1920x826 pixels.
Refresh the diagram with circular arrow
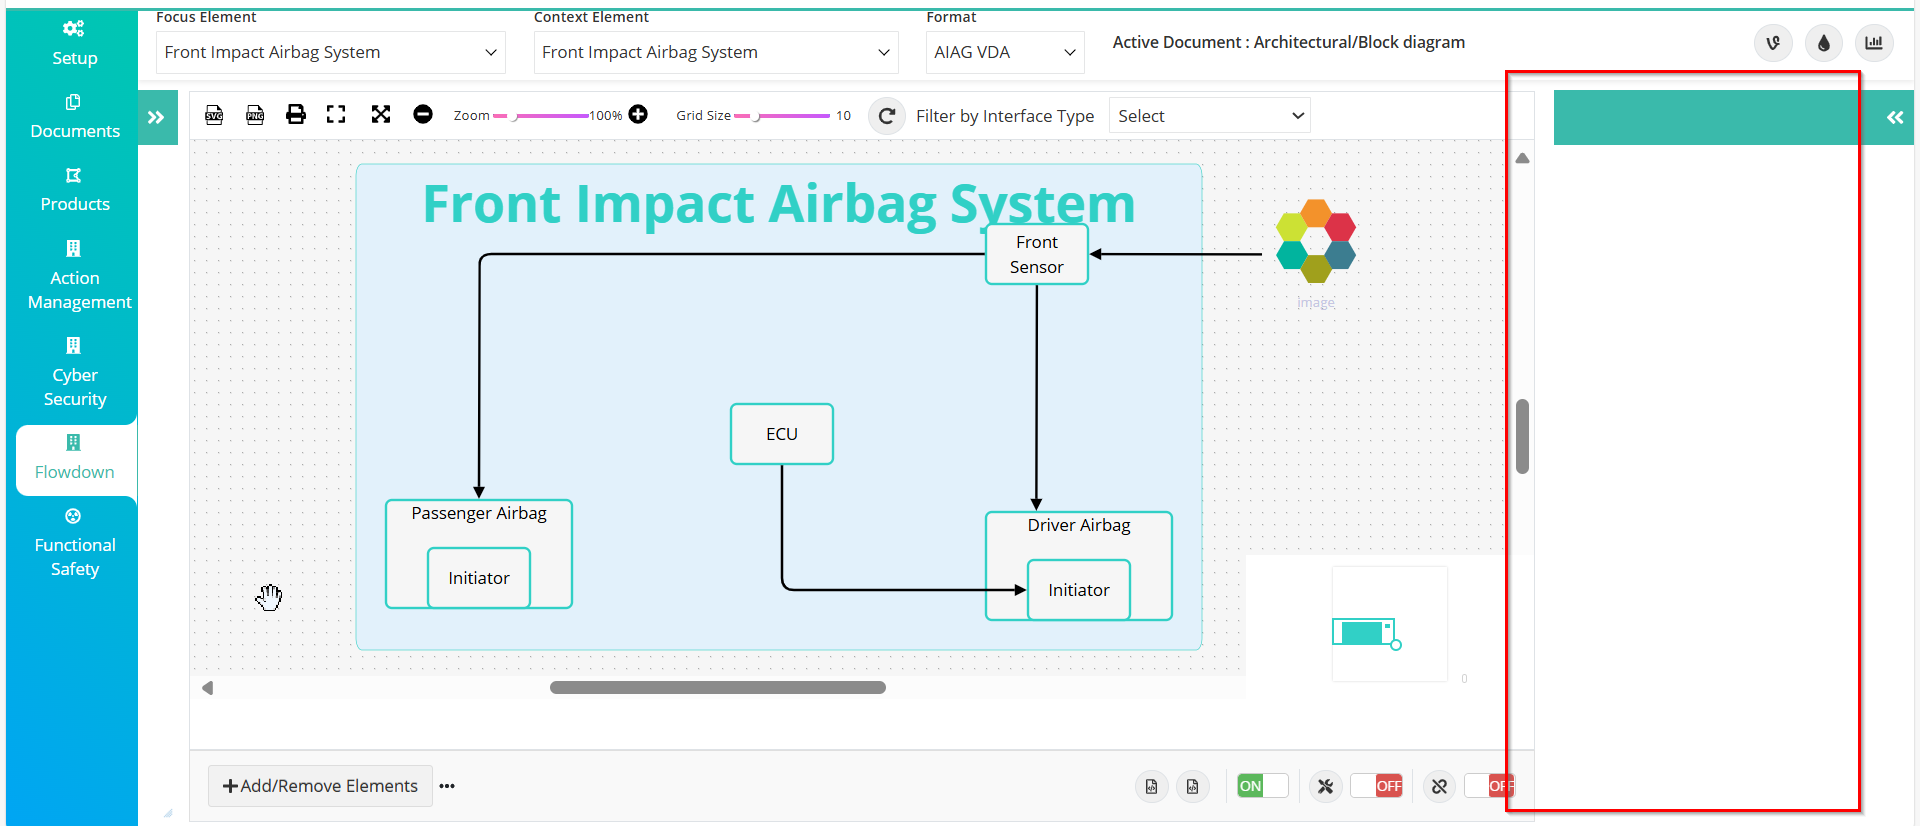[887, 116]
